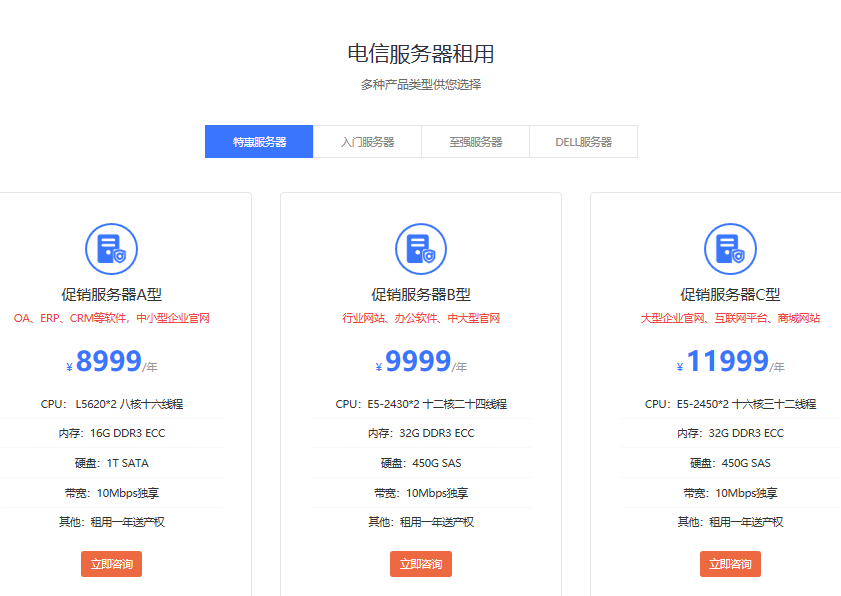Click 立即咨询 under 促销服务器A型
The height and width of the screenshot is (596, 841).
pos(112,564)
